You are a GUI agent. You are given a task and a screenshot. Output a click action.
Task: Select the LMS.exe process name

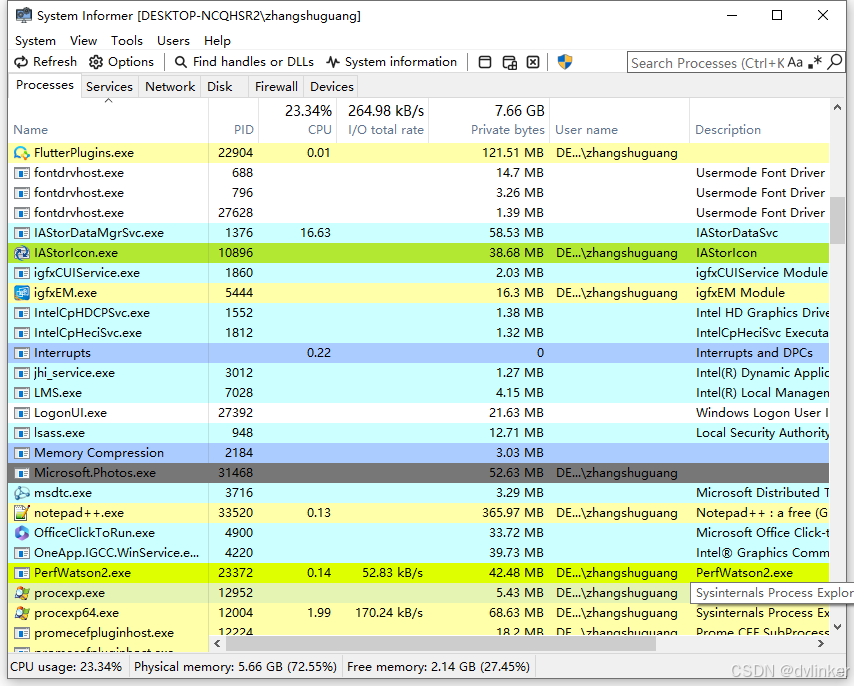point(58,393)
